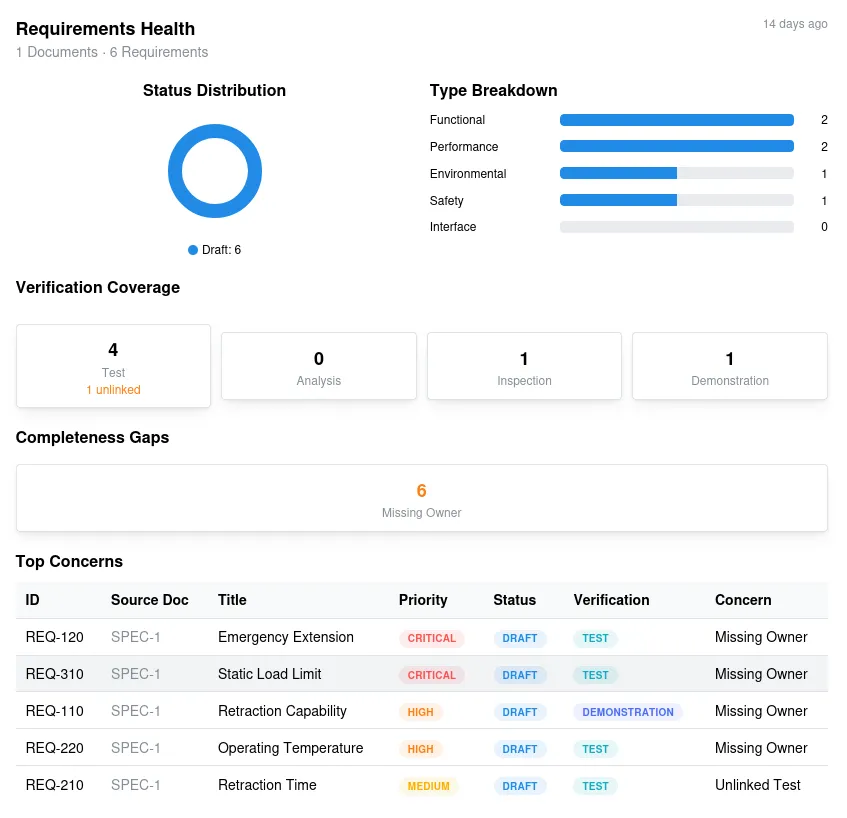Screen dimensions: 847x818
Task: Open the Demonstration coverage card
Action: coord(730,366)
